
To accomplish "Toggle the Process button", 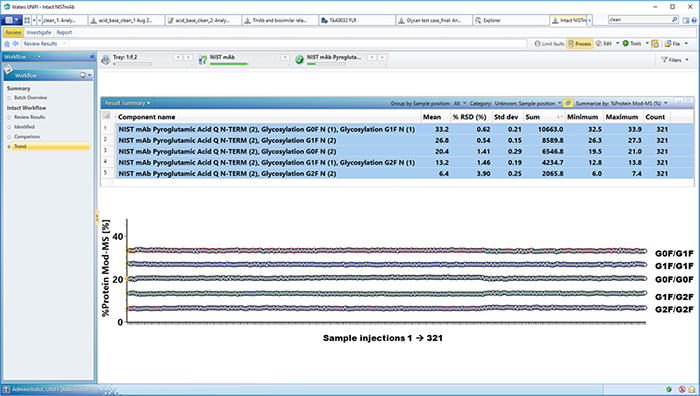I will tap(579, 44).
